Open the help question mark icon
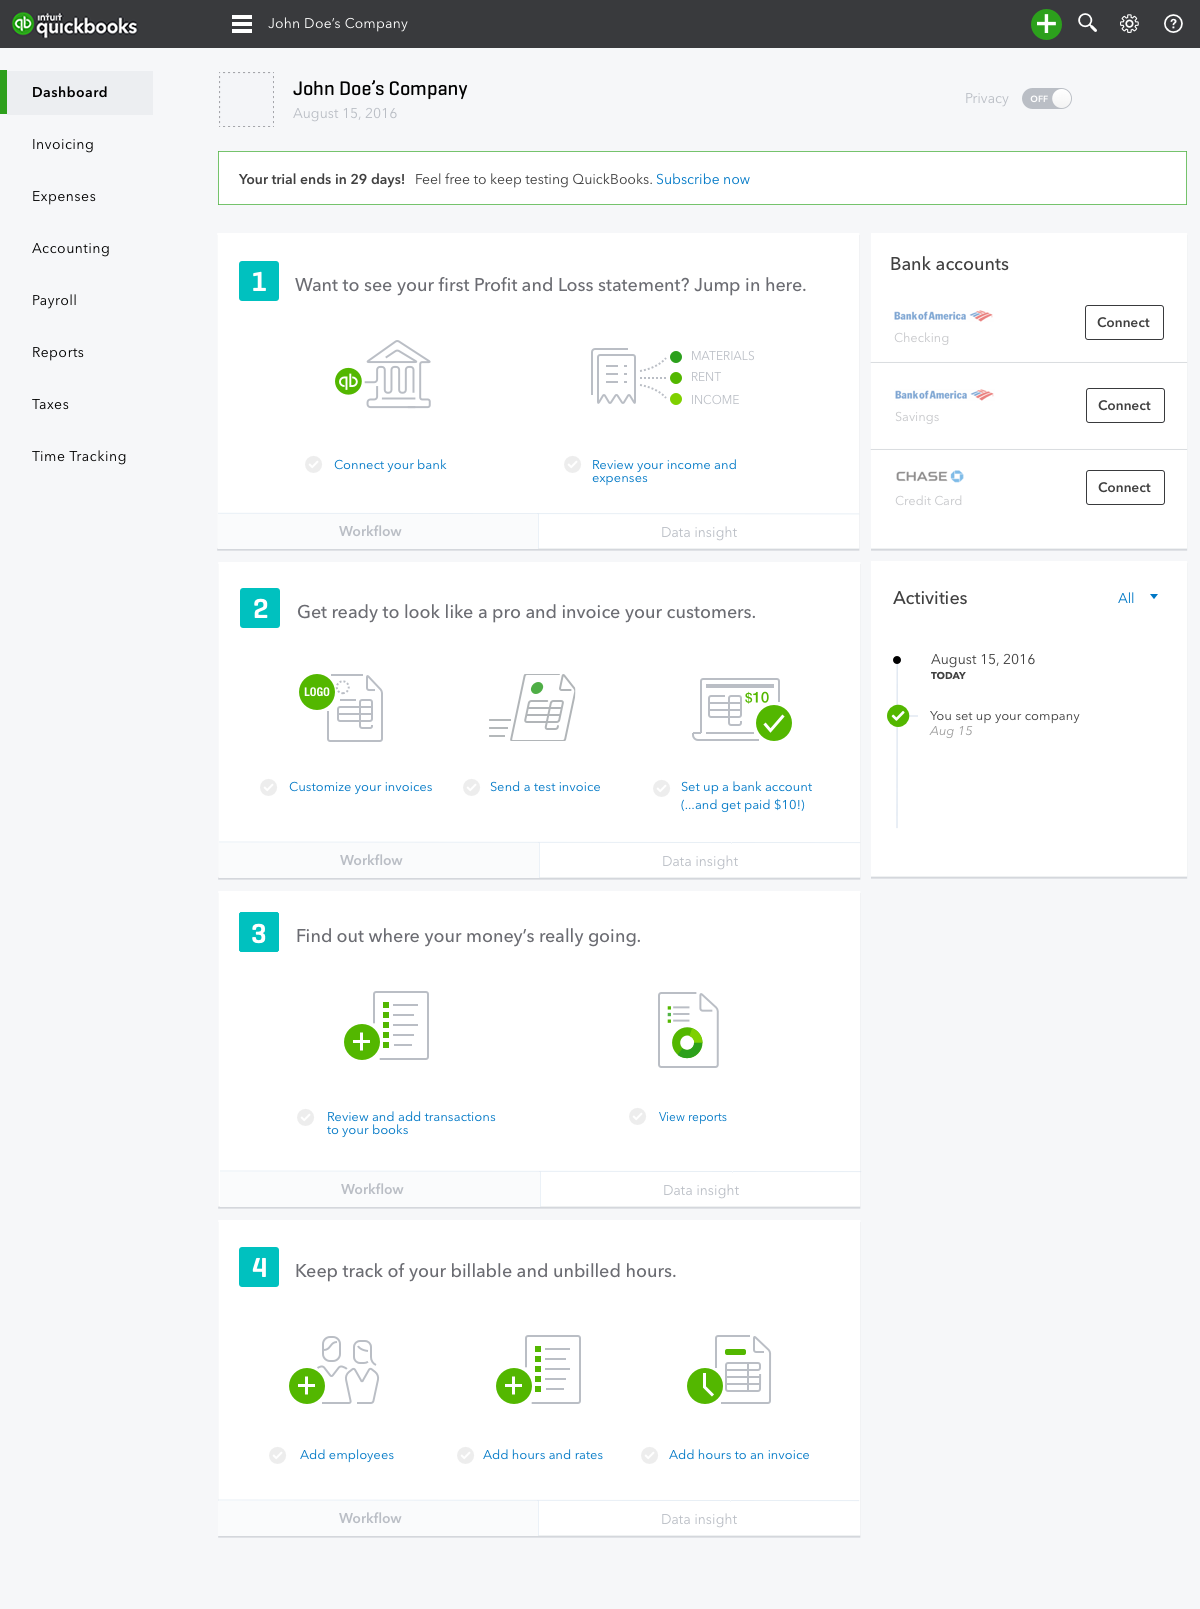The width and height of the screenshot is (1200, 1609). tap(1173, 24)
